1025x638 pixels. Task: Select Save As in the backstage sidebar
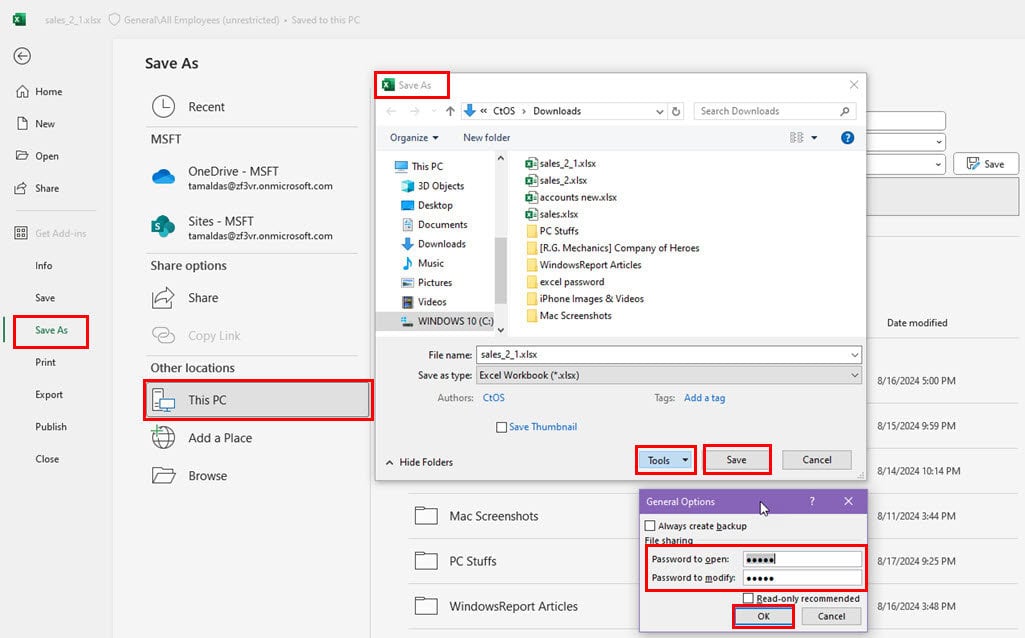coord(51,330)
